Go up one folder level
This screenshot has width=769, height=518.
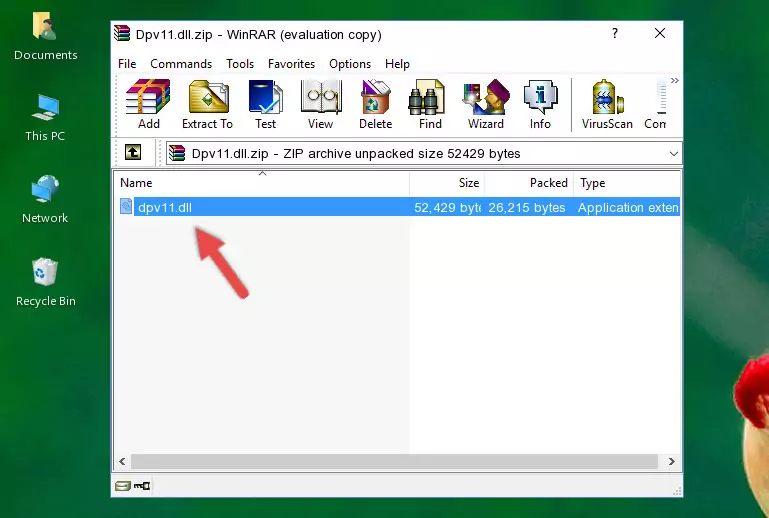[x=133, y=153]
